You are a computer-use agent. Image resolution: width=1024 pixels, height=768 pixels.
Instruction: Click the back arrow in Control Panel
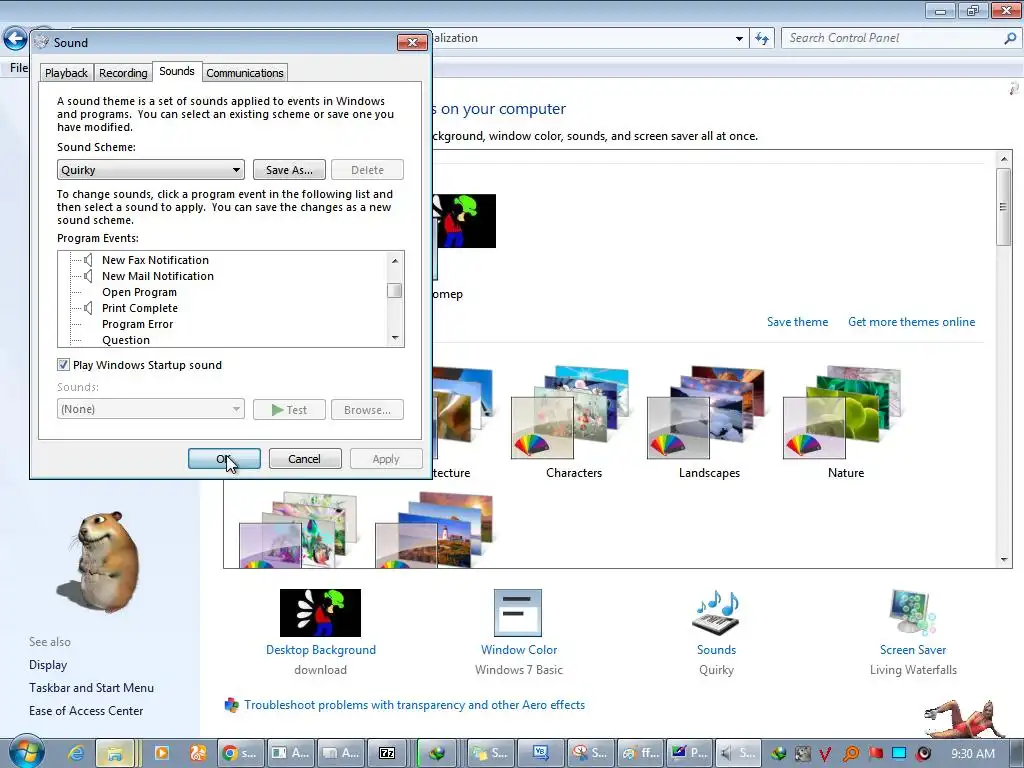tap(16, 39)
